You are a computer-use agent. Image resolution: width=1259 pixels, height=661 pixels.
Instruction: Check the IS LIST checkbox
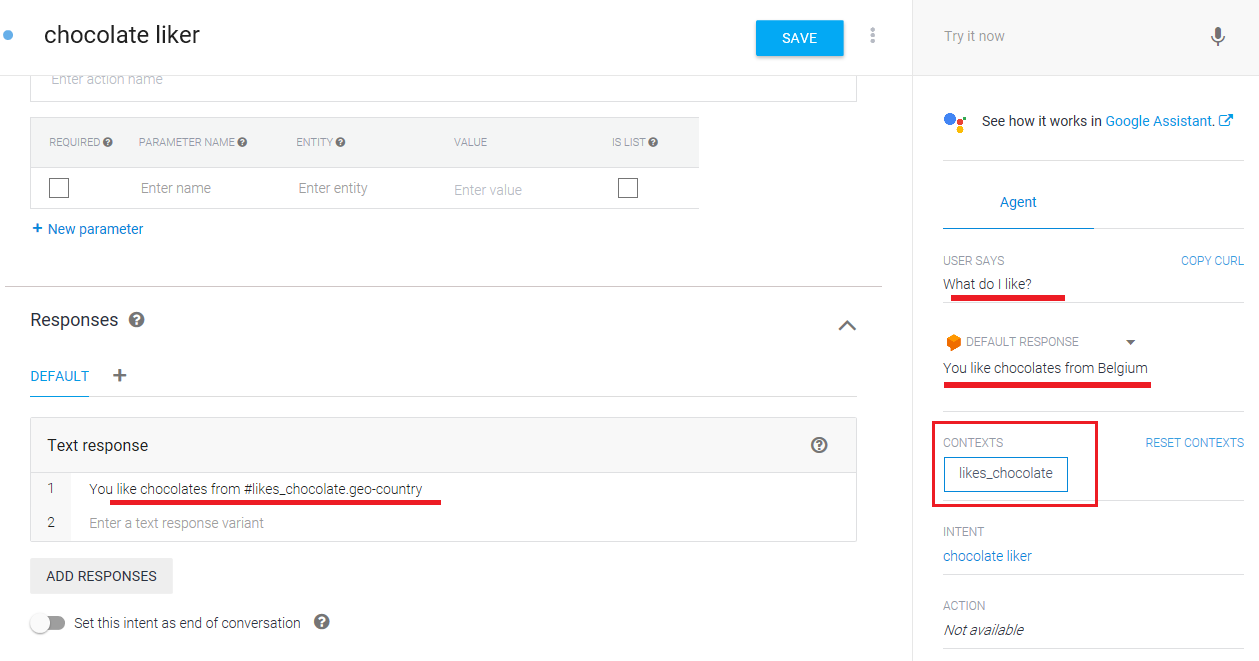[x=628, y=188]
